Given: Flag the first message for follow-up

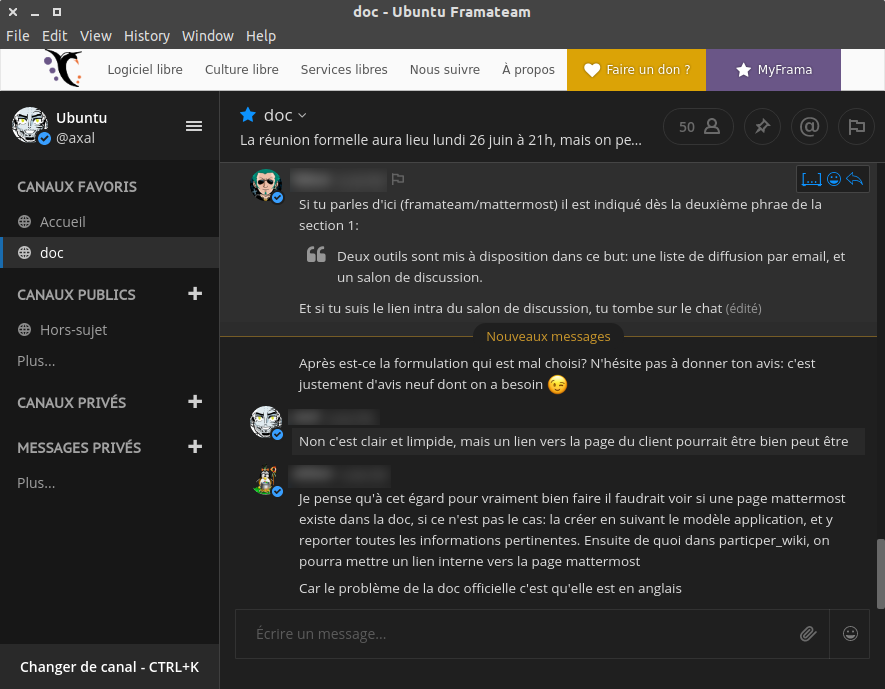Looking at the screenshot, I should [397, 180].
